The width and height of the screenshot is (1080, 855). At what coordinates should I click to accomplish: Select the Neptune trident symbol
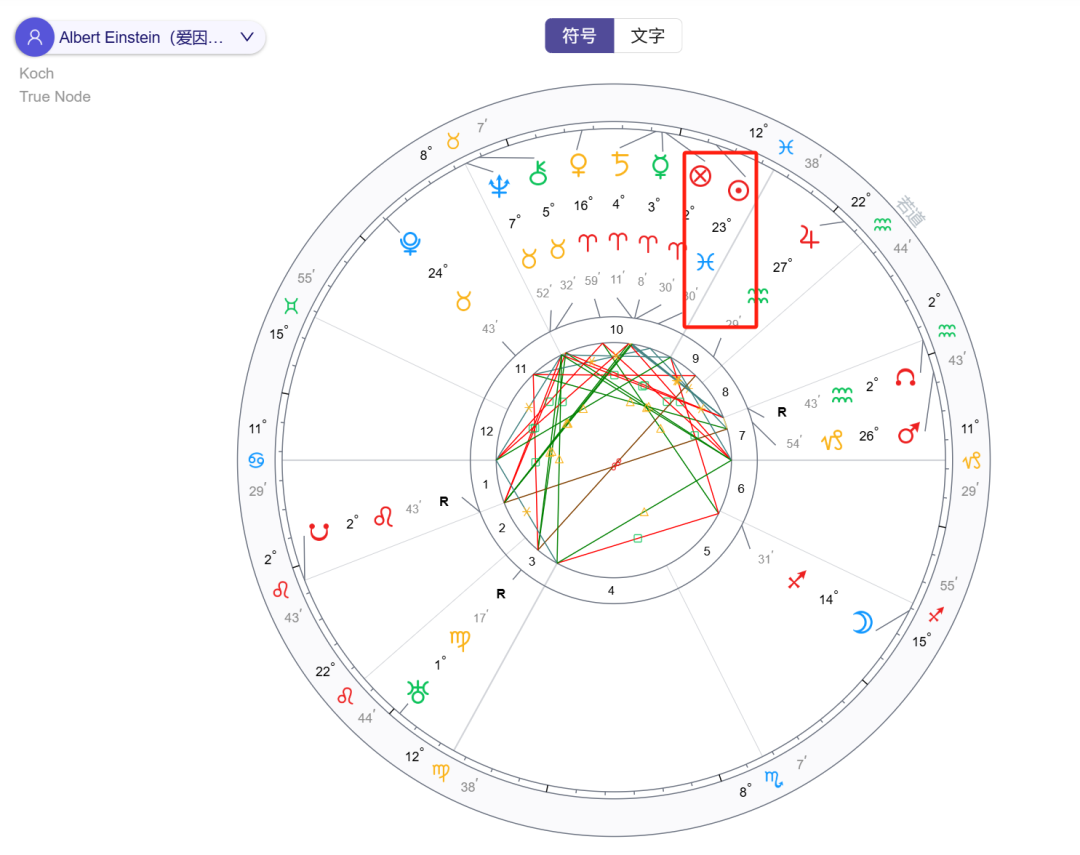[498, 185]
